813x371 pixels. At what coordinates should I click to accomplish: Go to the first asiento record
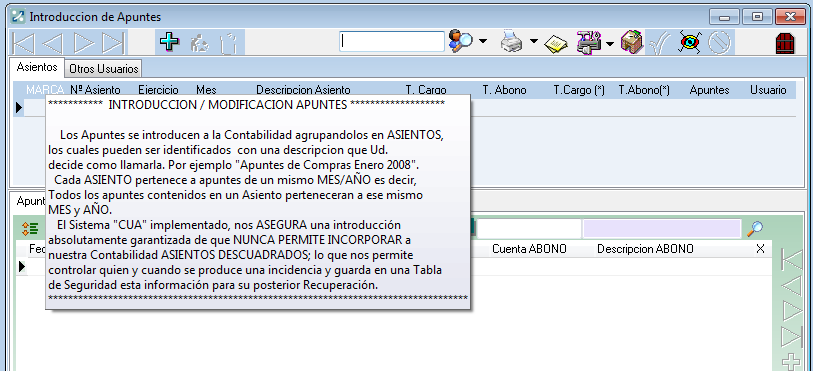coord(23,42)
